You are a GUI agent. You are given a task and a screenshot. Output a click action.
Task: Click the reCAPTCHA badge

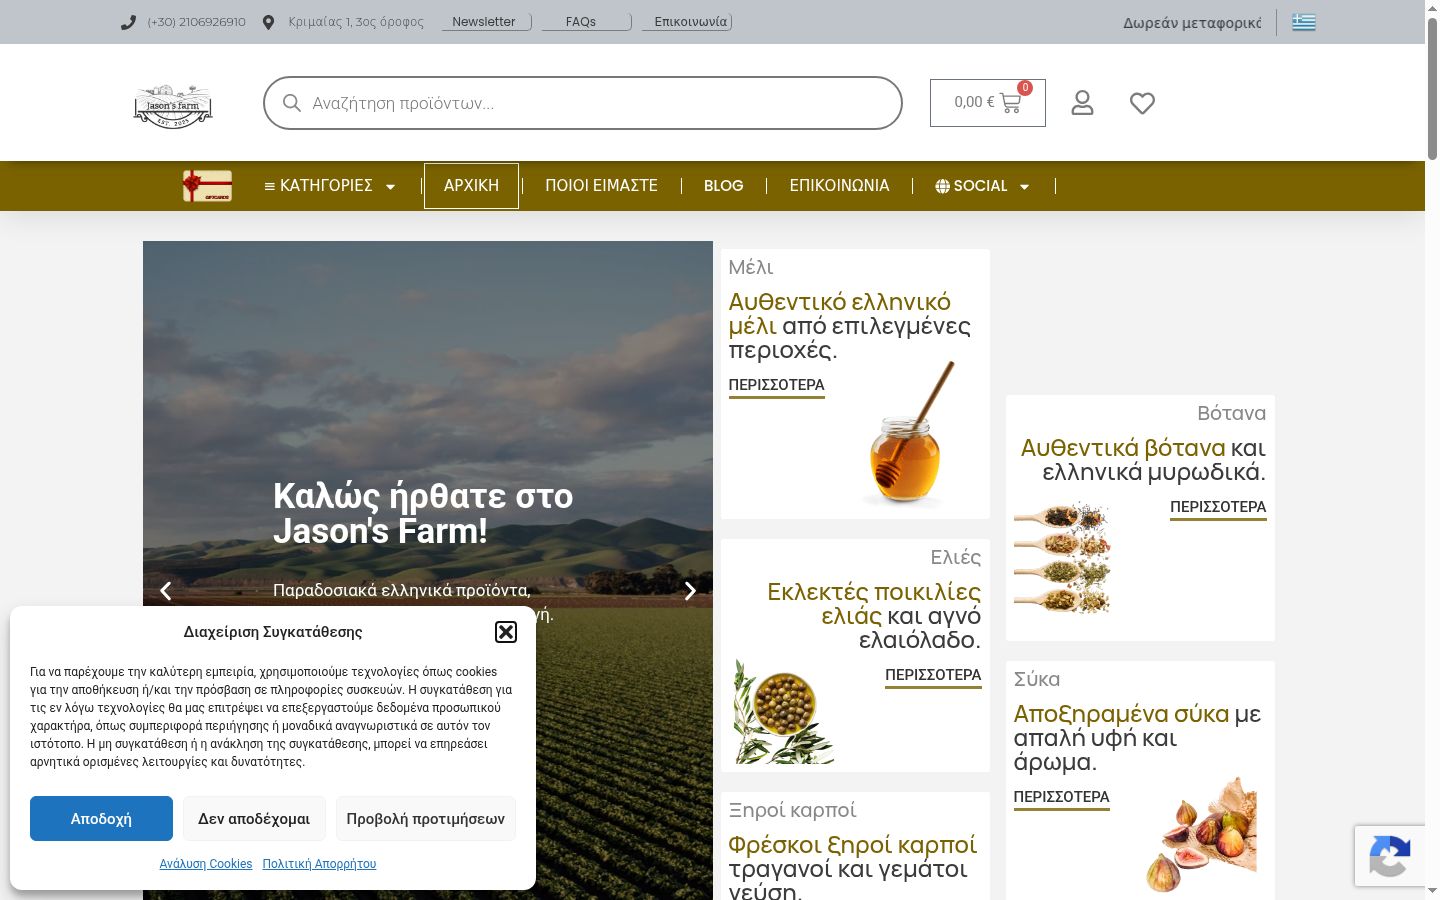tap(1390, 856)
